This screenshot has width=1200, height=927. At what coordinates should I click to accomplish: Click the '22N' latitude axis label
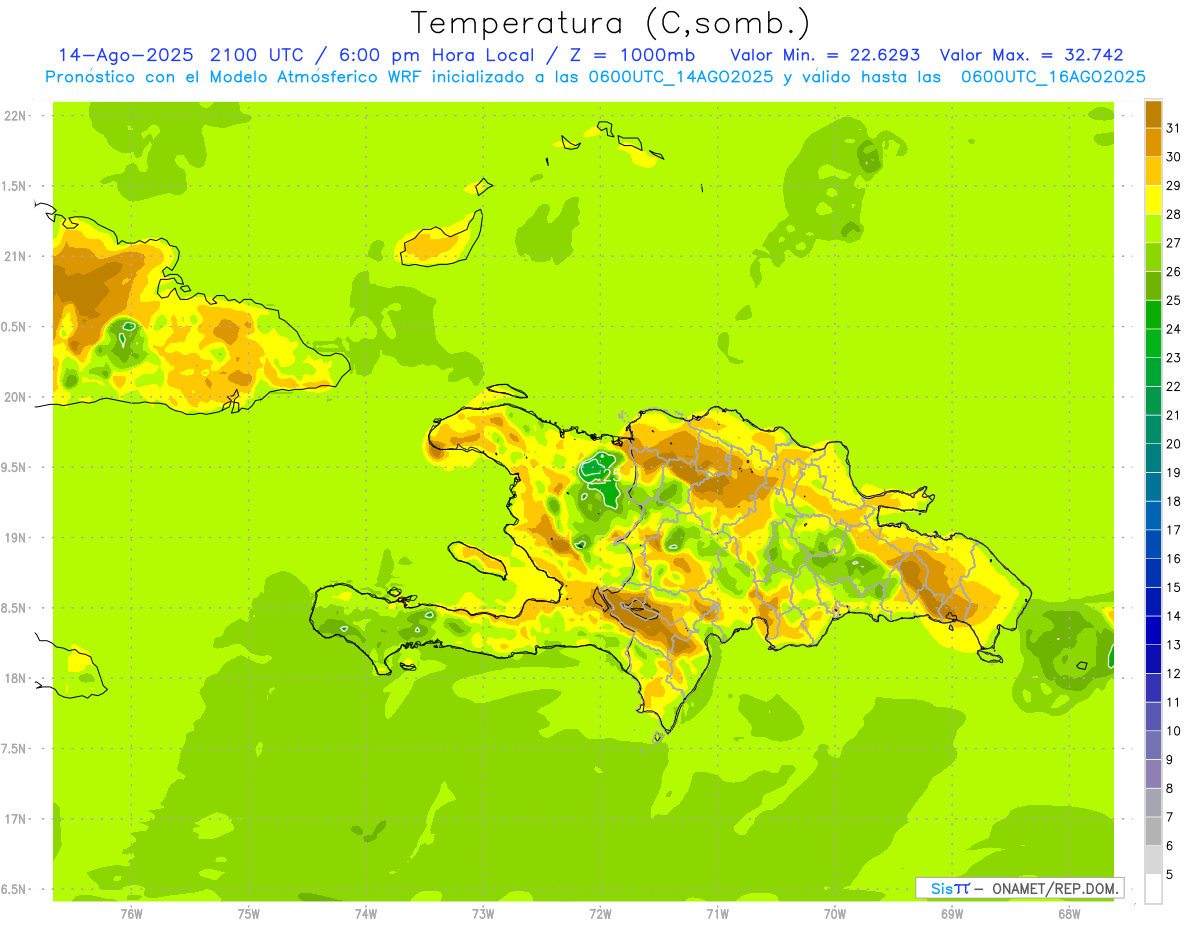14,116
